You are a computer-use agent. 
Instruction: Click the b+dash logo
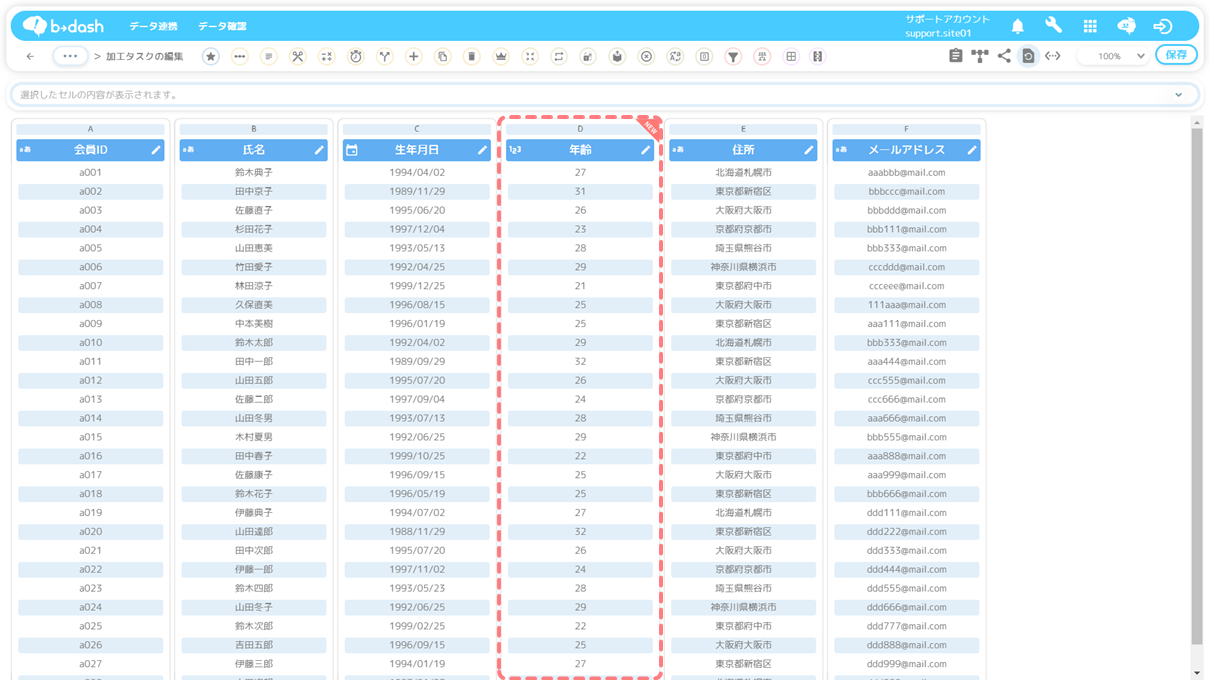64,26
